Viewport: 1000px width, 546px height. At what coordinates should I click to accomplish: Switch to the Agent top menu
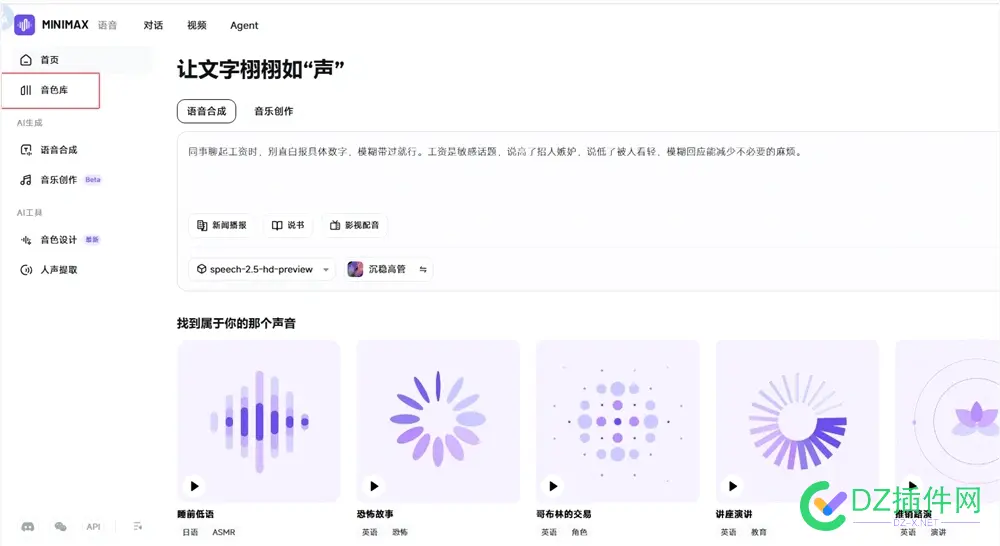pyautogui.click(x=244, y=26)
